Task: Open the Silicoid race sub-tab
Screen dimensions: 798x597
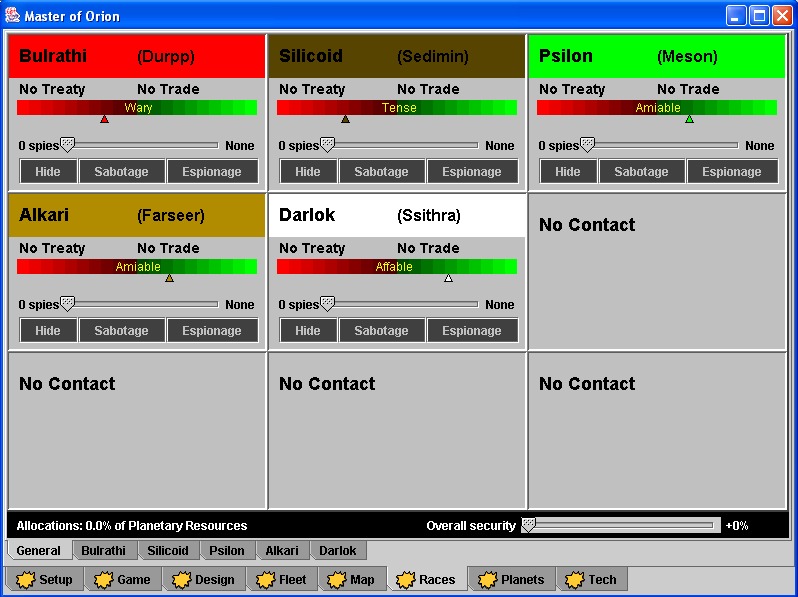Action: (x=167, y=550)
